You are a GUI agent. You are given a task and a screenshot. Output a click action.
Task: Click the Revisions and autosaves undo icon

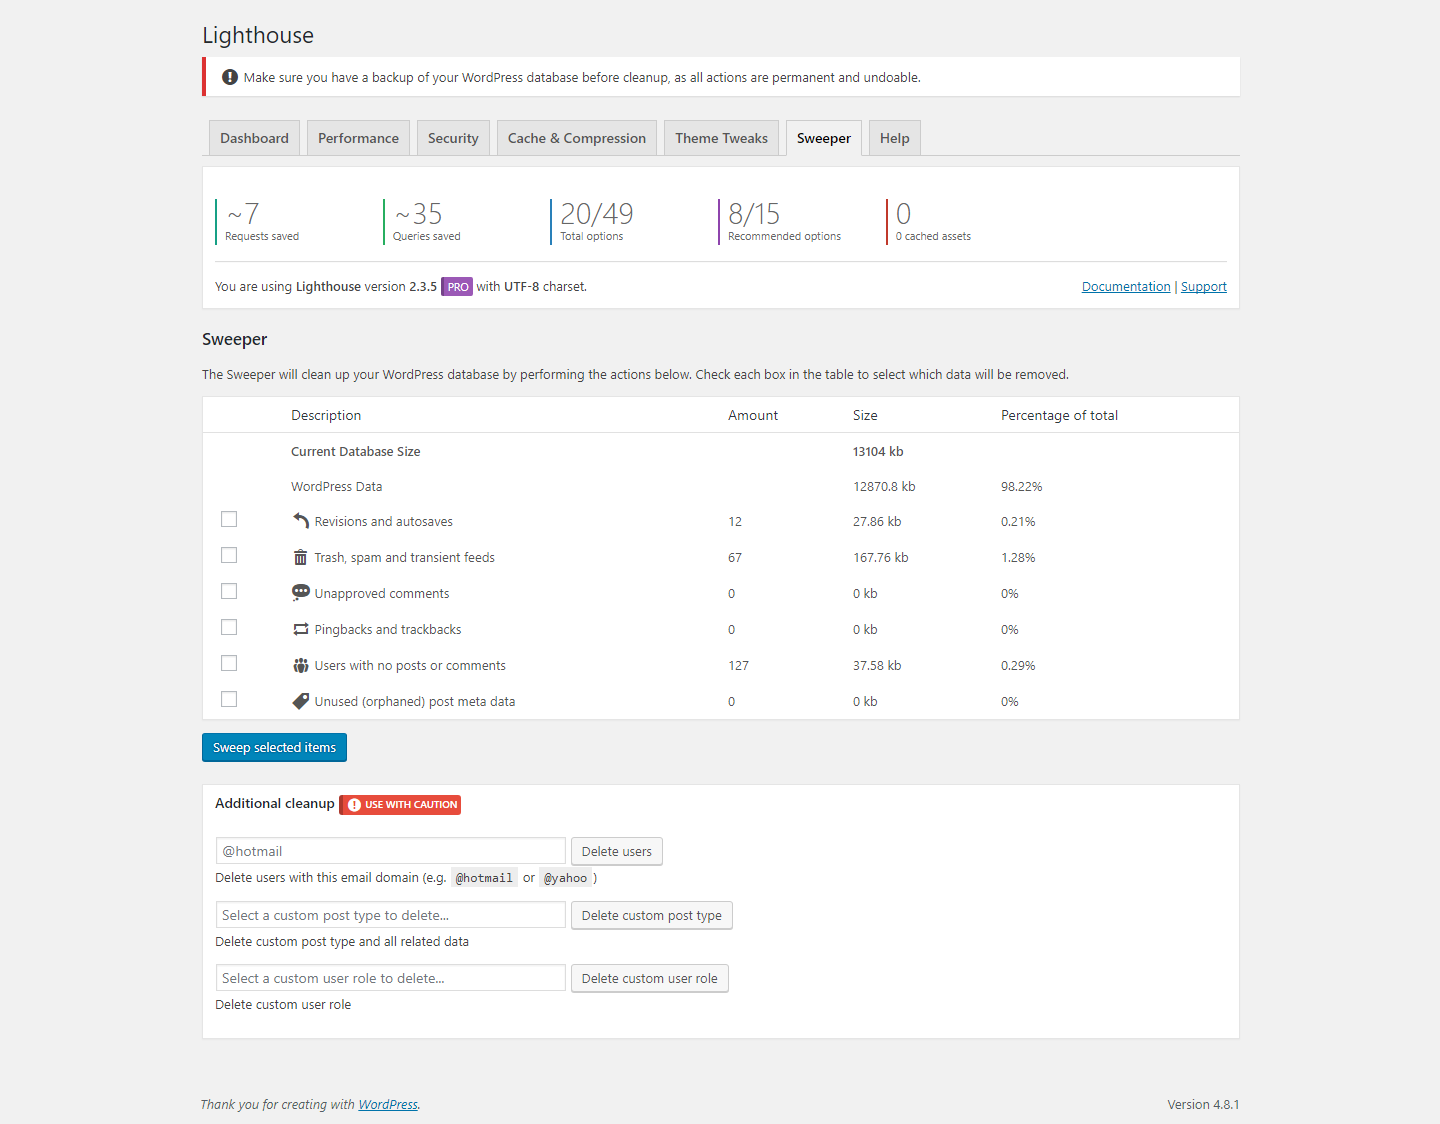(301, 521)
